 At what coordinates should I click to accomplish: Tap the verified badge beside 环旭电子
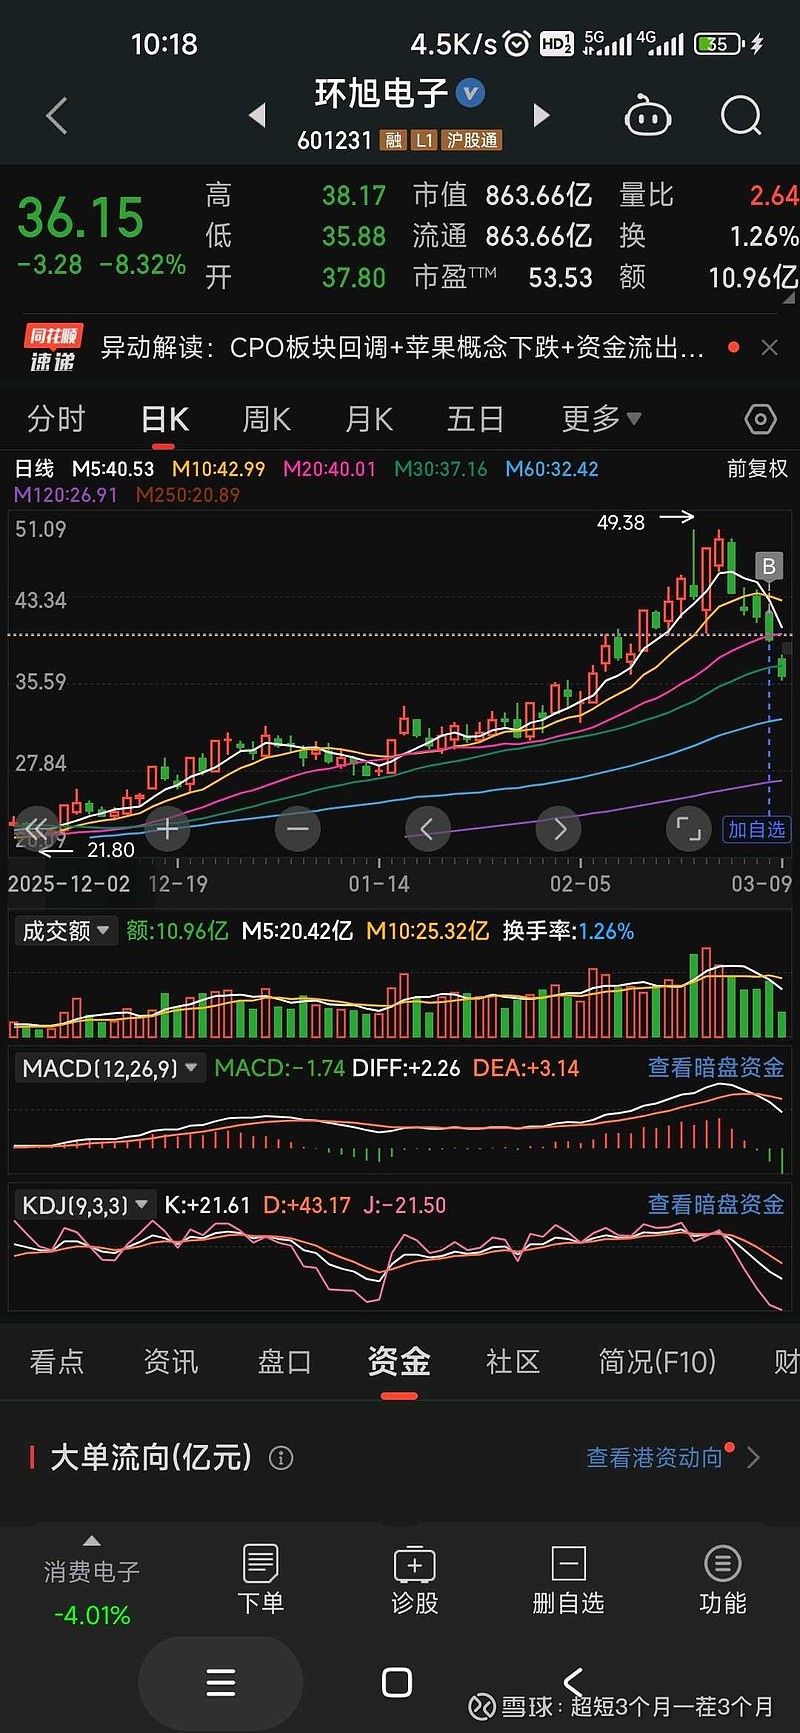pyautogui.click(x=470, y=93)
